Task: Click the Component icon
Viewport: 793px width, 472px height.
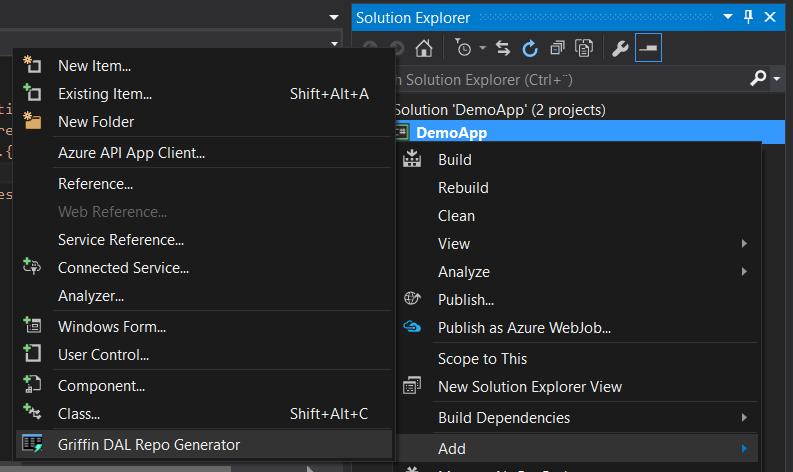Action: [32, 384]
